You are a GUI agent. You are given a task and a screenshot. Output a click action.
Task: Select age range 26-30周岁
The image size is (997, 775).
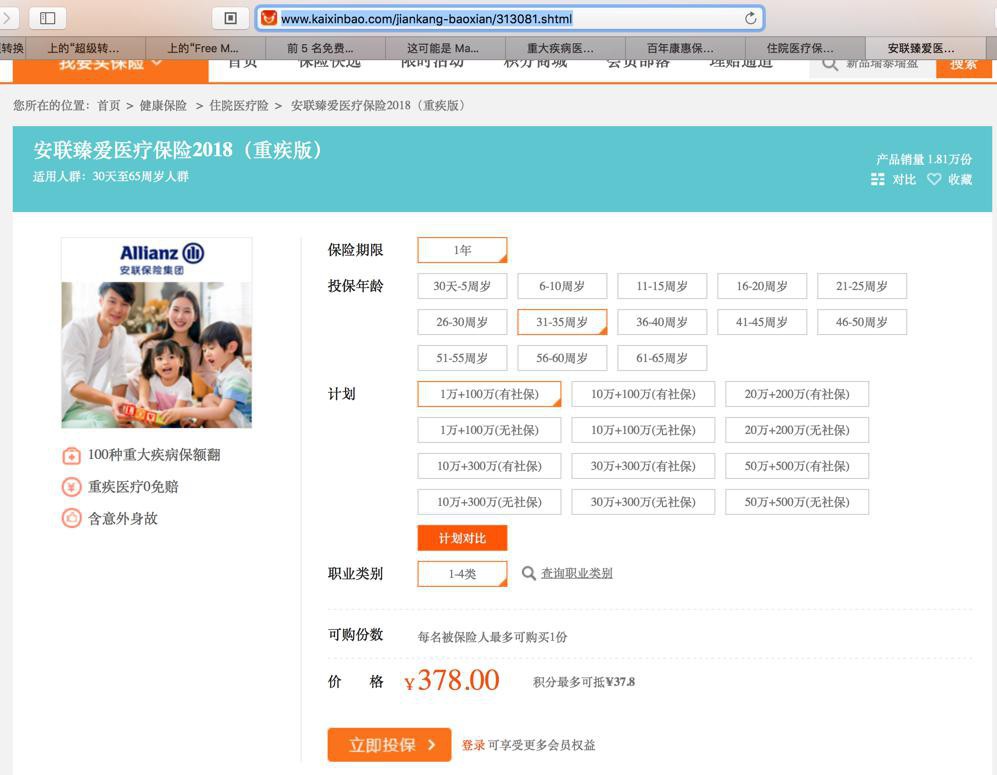(462, 322)
